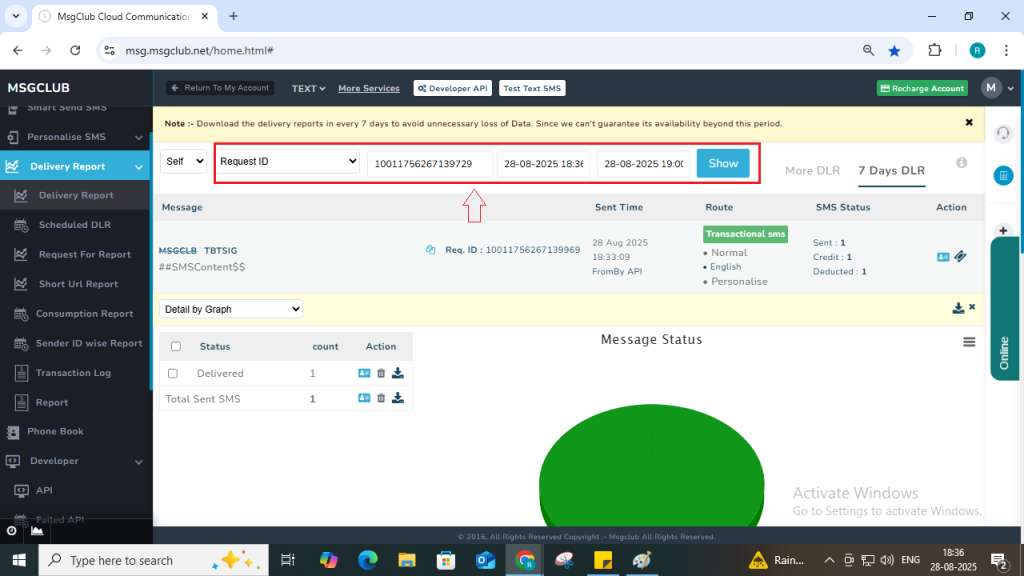This screenshot has width=1024, height=576.
Task: Open the Self dropdown
Action: (x=184, y=161)
